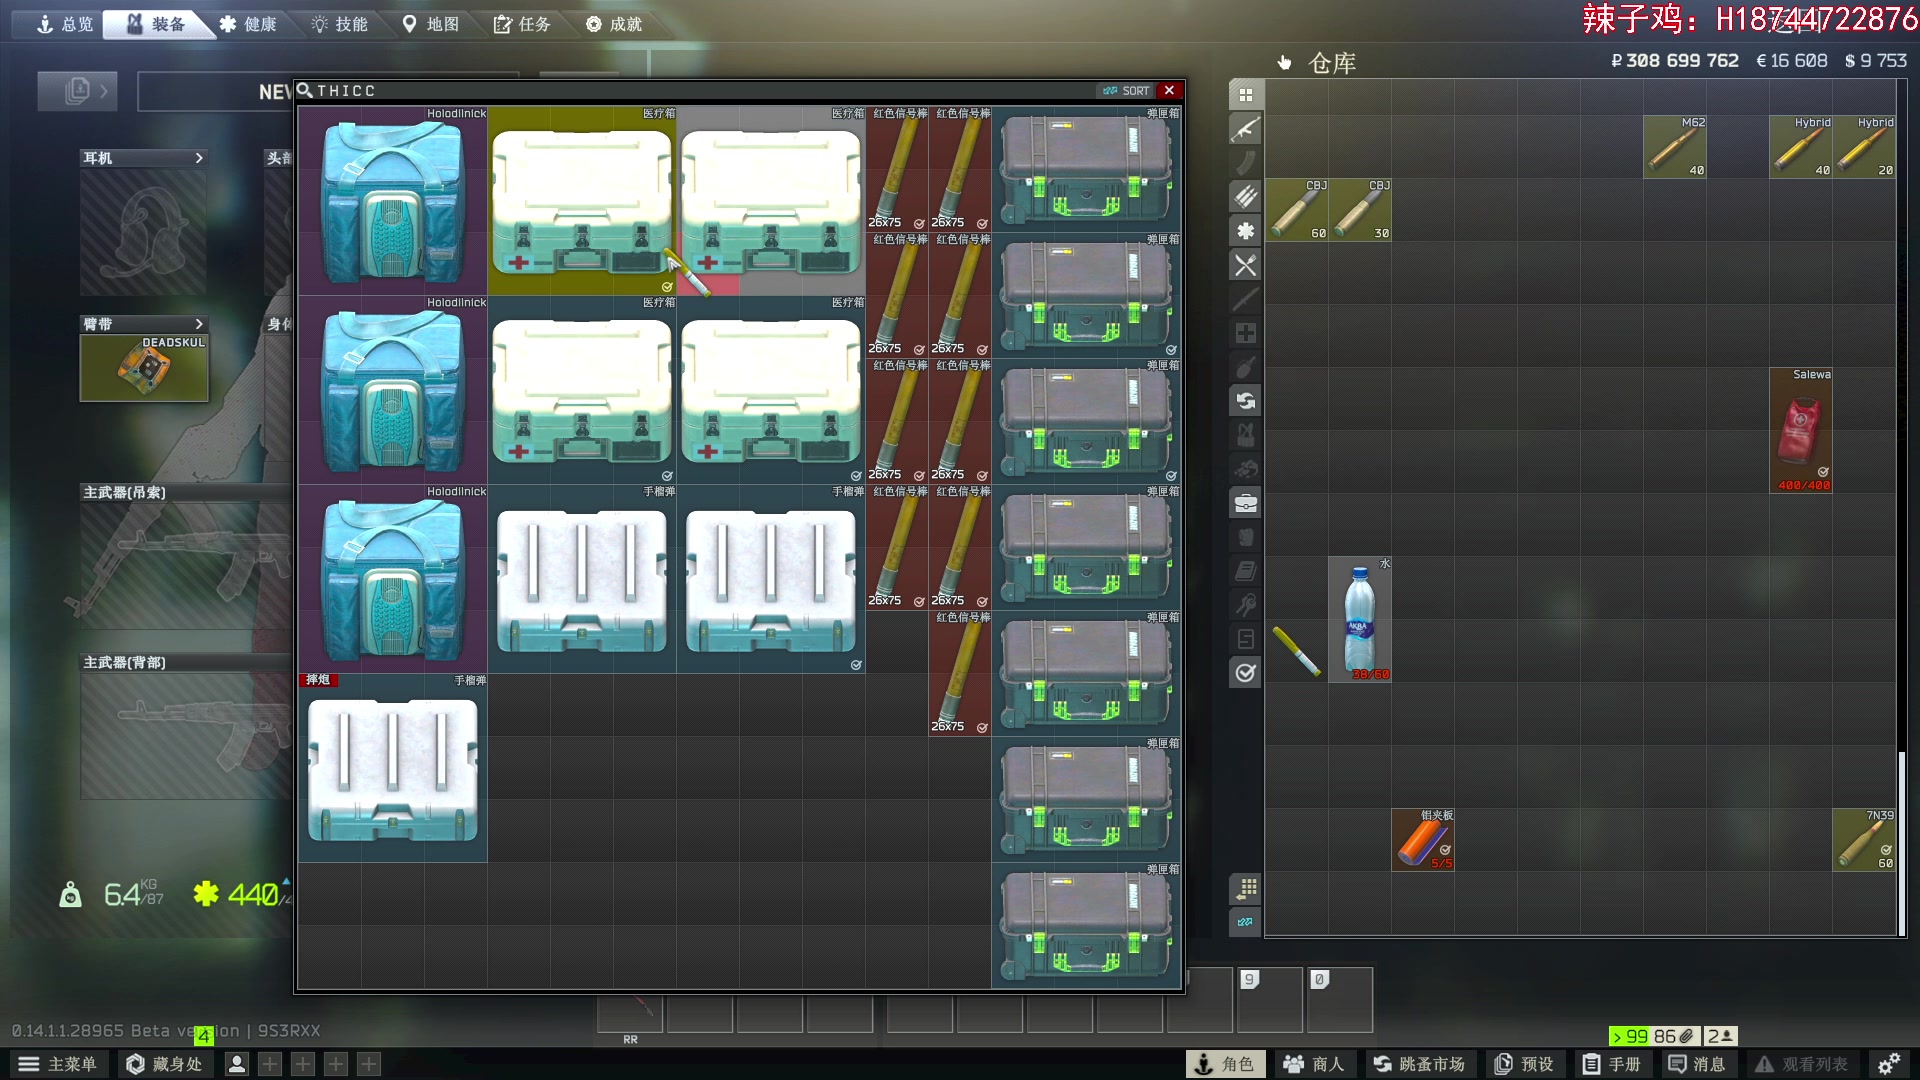Image resolution: width=1920 pixels, height=1080 pixels.
Task: Filter stash by barter arrows icon
Action: 1245,401
